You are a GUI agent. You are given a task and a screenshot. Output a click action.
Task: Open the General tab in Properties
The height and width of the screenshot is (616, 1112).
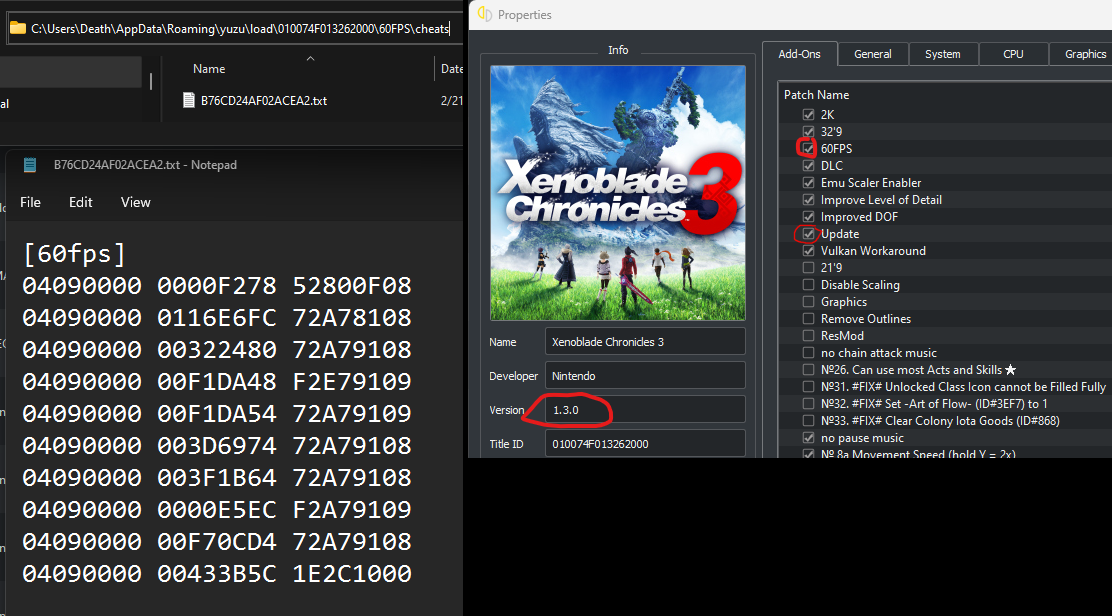coord(872,54)
